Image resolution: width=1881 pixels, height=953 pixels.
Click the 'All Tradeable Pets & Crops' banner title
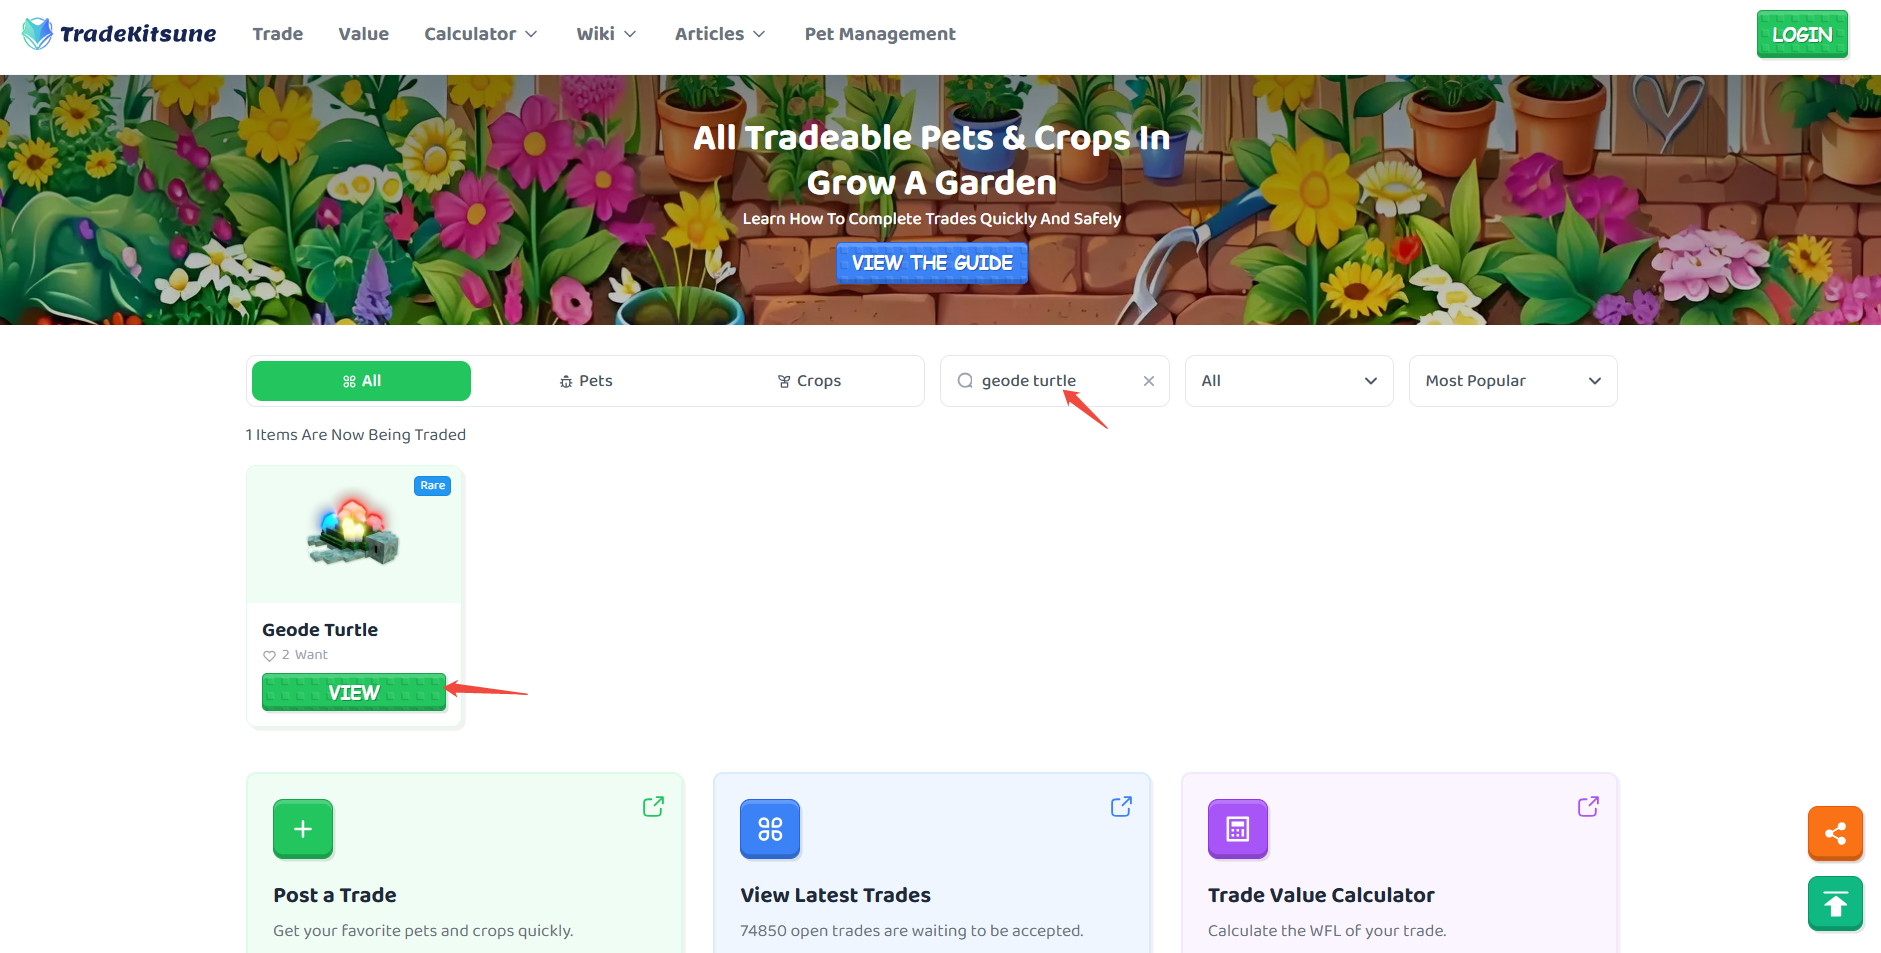click(x=932, y=160)
